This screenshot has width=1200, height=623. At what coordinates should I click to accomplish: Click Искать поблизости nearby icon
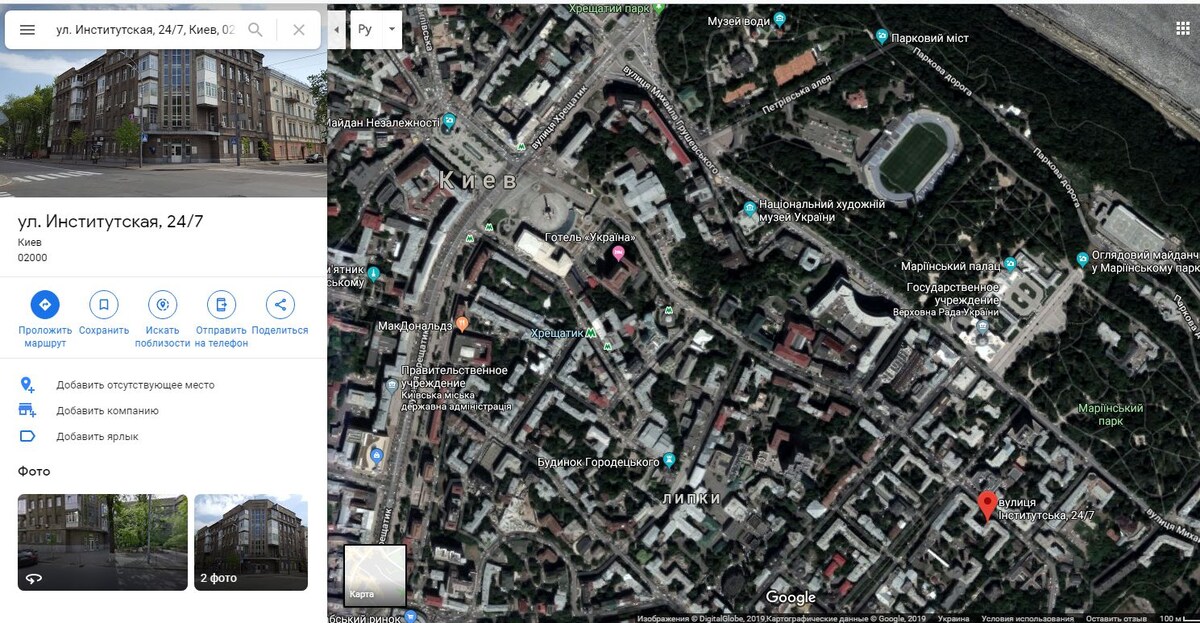[163, 305]
